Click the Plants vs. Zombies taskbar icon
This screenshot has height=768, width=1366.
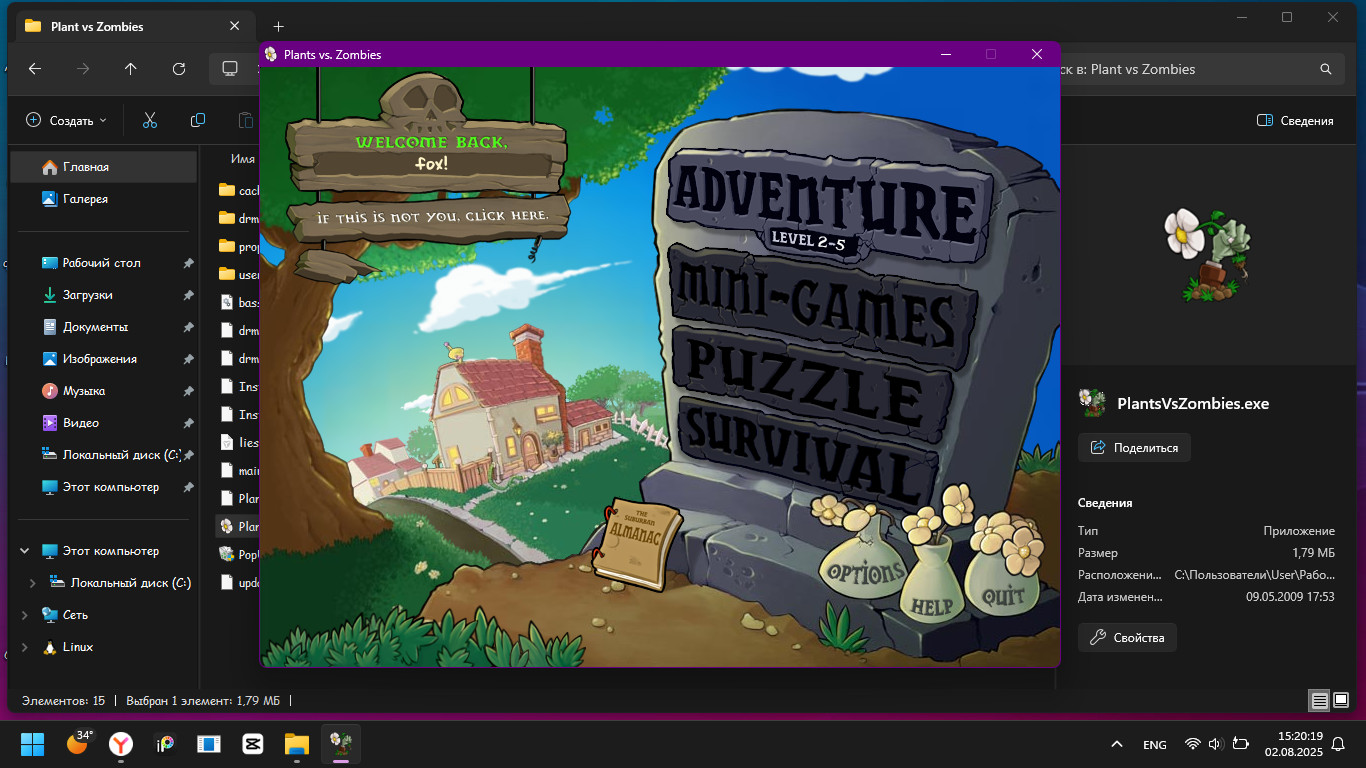coord(341,744)
